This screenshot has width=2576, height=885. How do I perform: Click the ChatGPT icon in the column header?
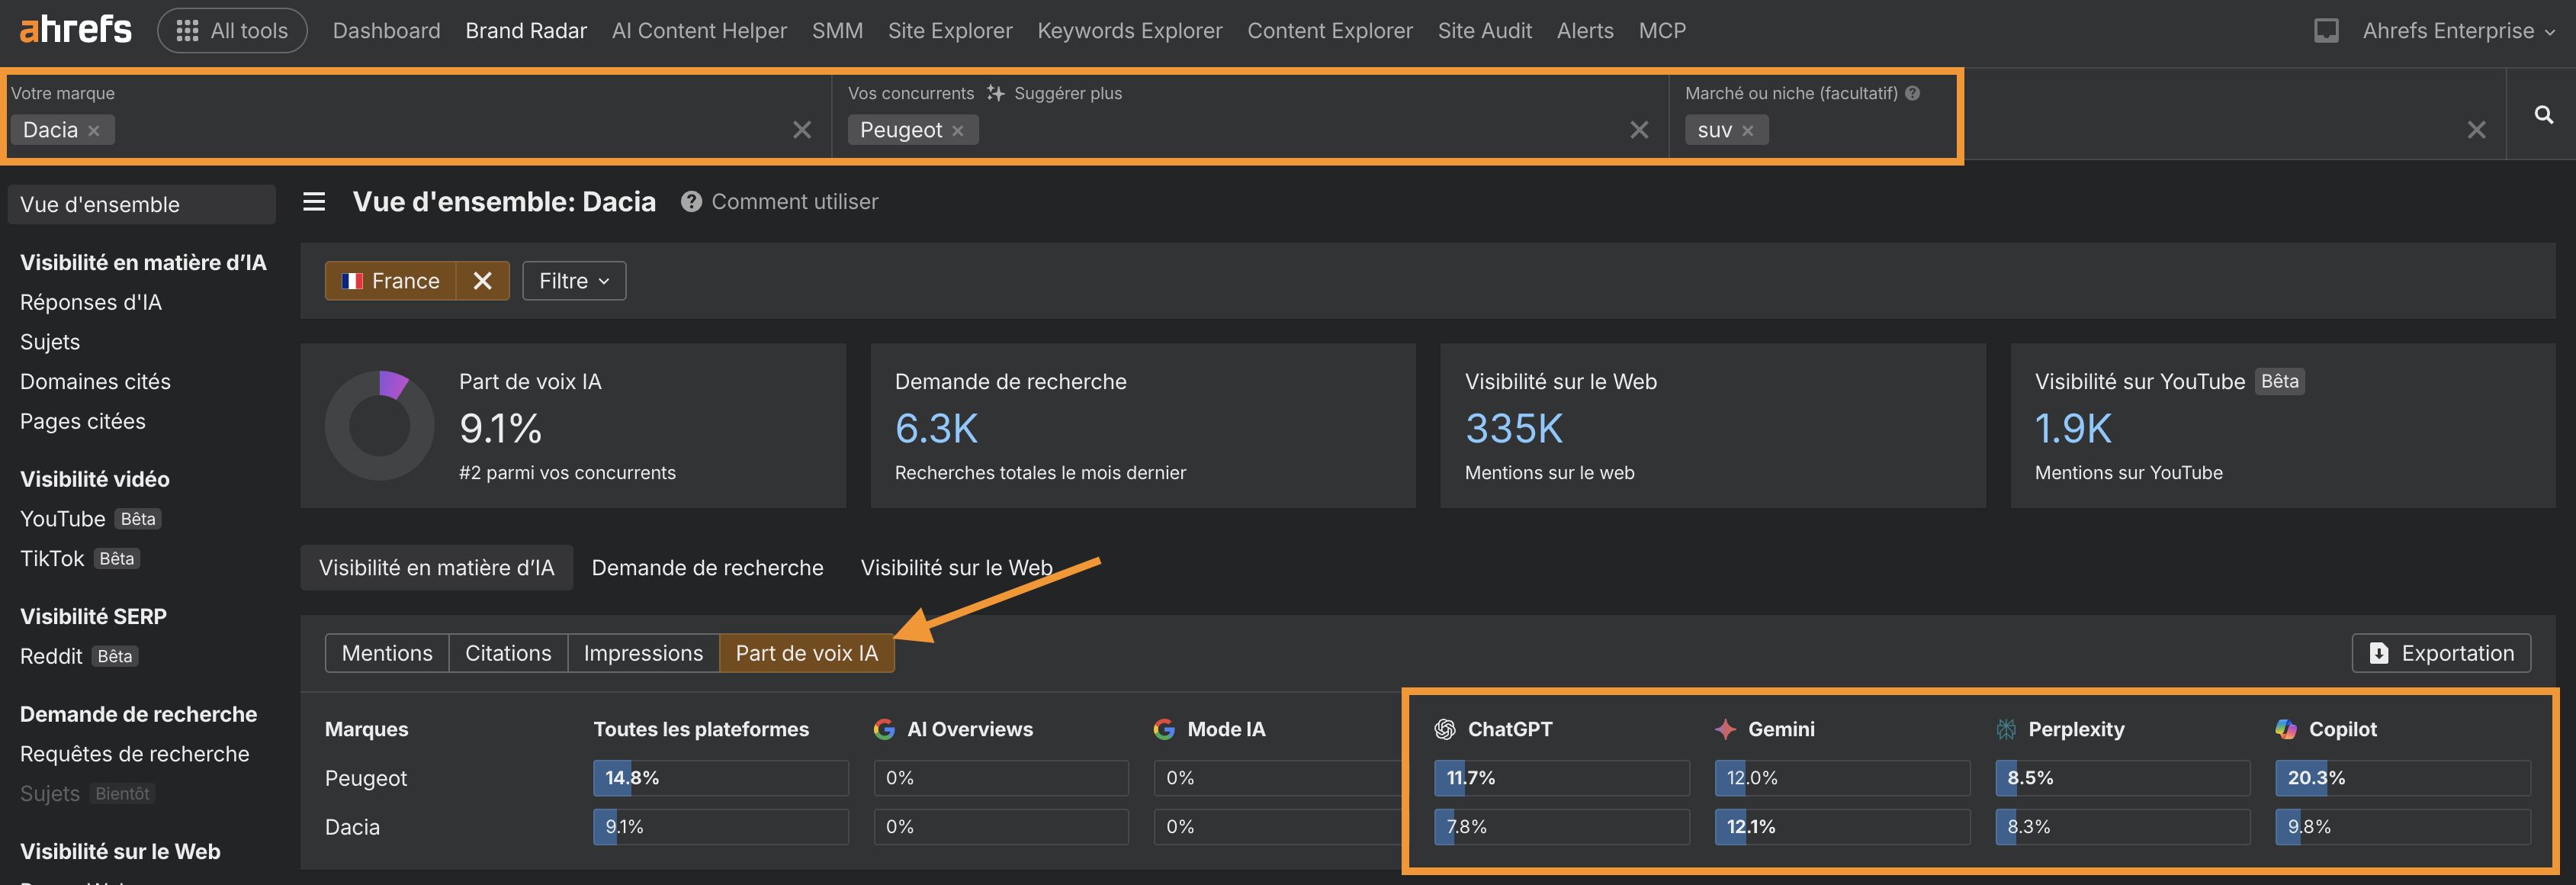coord(1444,729)
